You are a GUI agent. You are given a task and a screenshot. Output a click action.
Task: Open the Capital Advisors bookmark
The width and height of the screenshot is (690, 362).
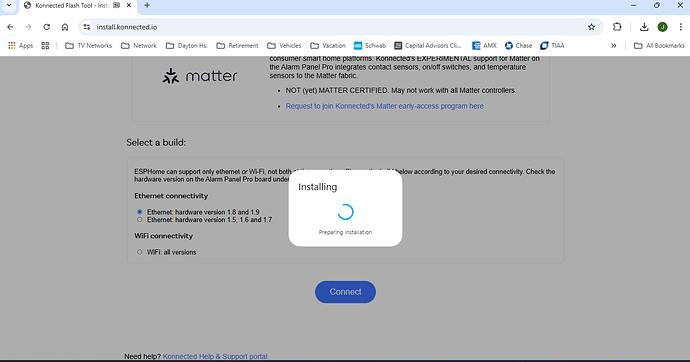(x=427, y=45)
